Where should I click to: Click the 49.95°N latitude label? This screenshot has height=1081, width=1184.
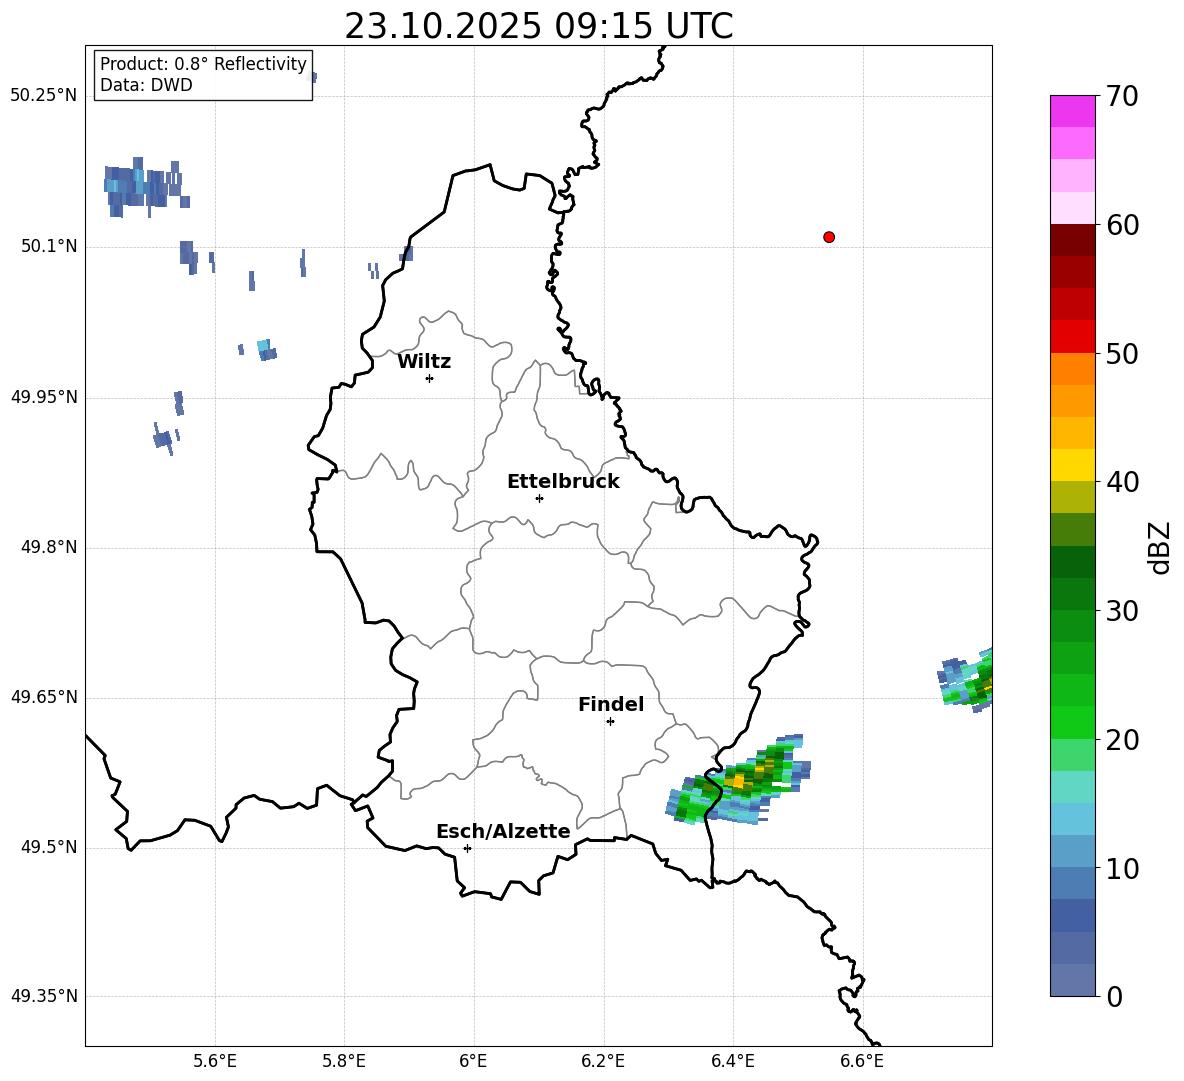[44, 397]
